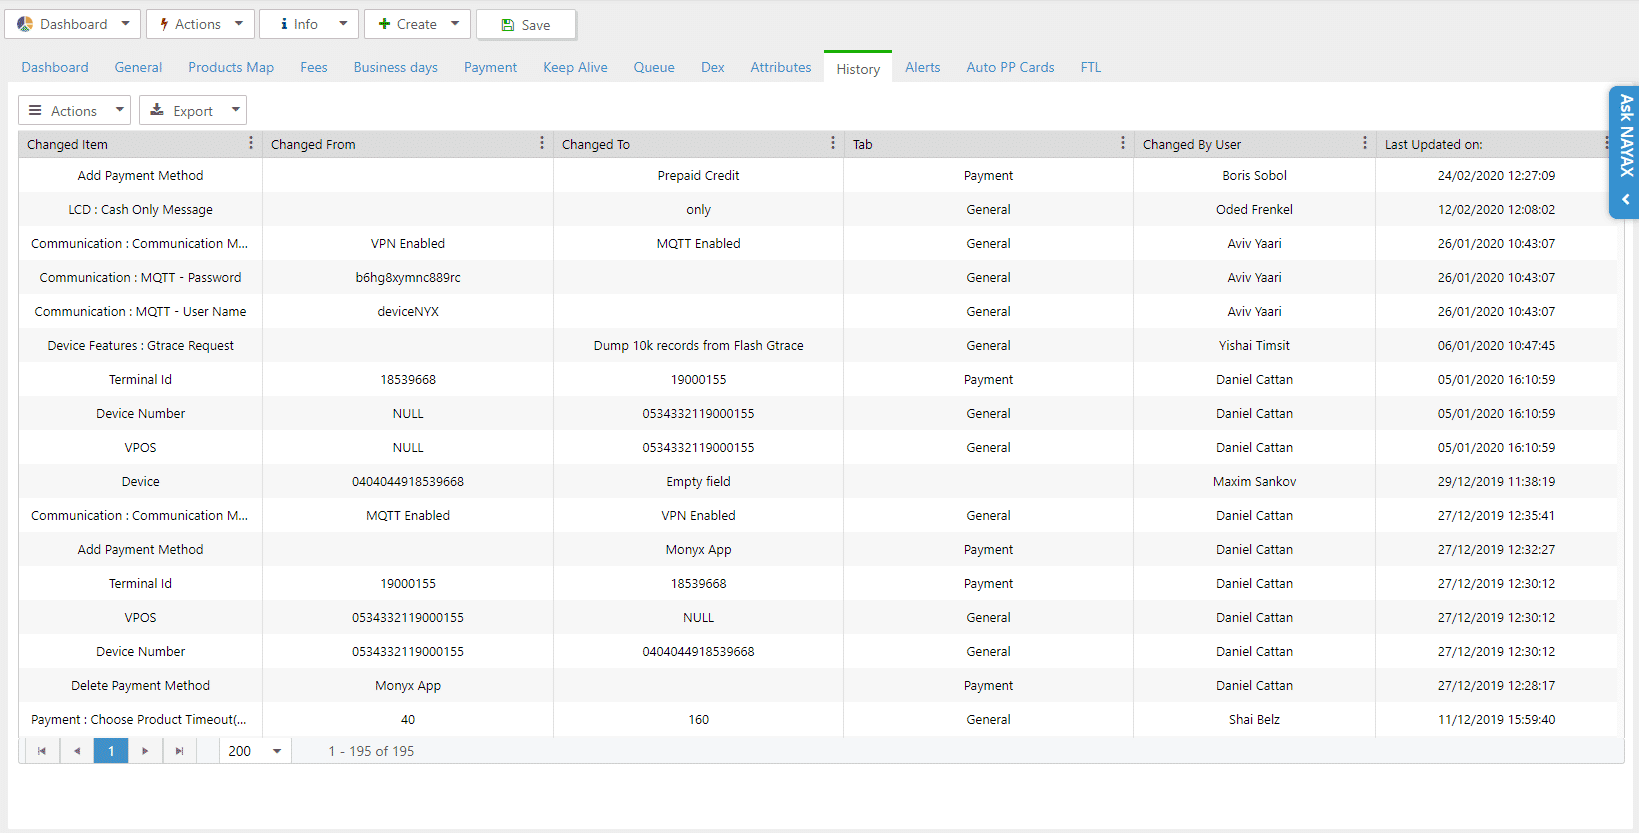1639x833 pixels.
Task: Click the Dashboard pie chart icon
Action: coord(25,24)
